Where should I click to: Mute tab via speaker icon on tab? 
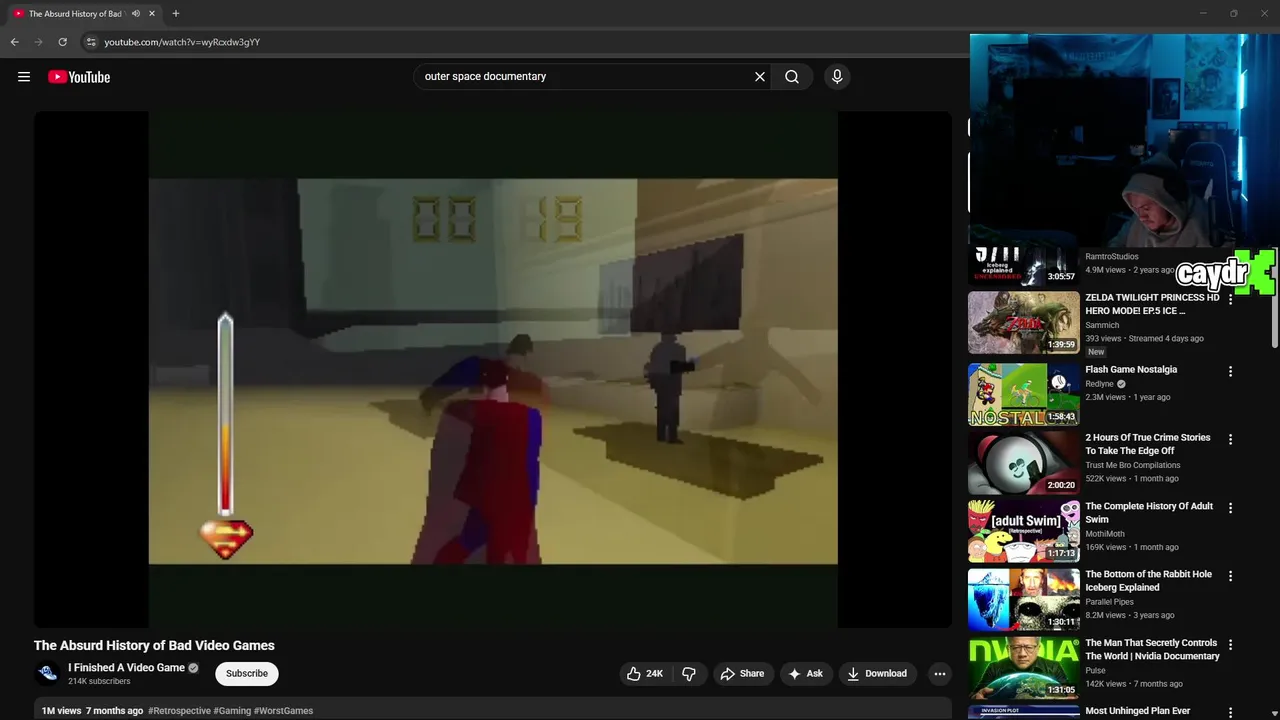pos(136,14)
